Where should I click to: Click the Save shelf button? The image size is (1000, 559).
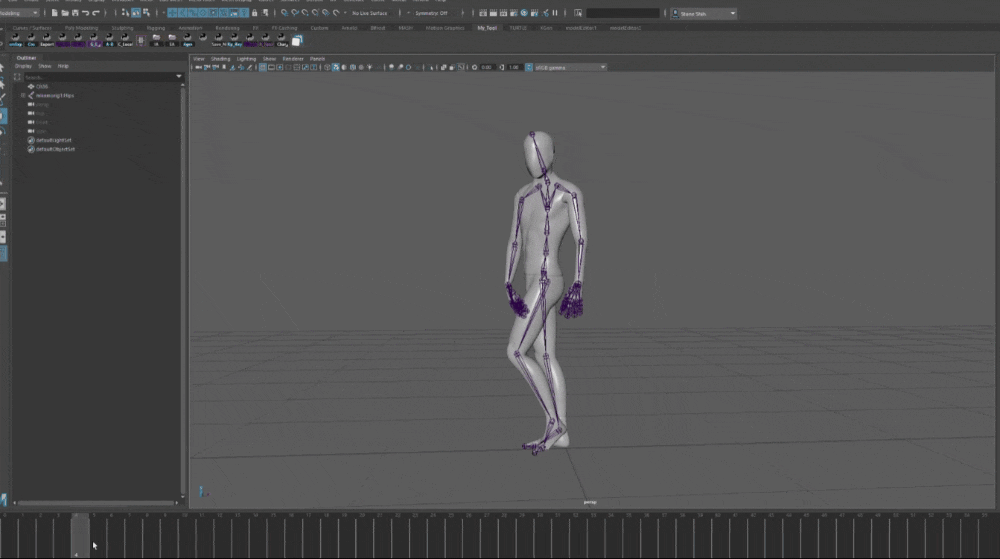click(x=217, y=41)
